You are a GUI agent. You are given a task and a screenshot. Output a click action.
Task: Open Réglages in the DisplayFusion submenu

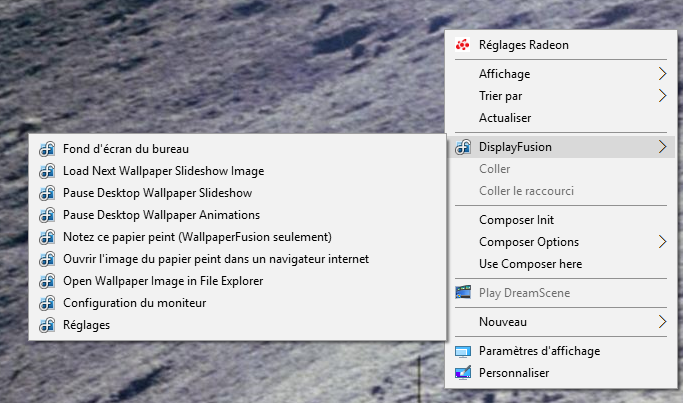coord(86,325)
